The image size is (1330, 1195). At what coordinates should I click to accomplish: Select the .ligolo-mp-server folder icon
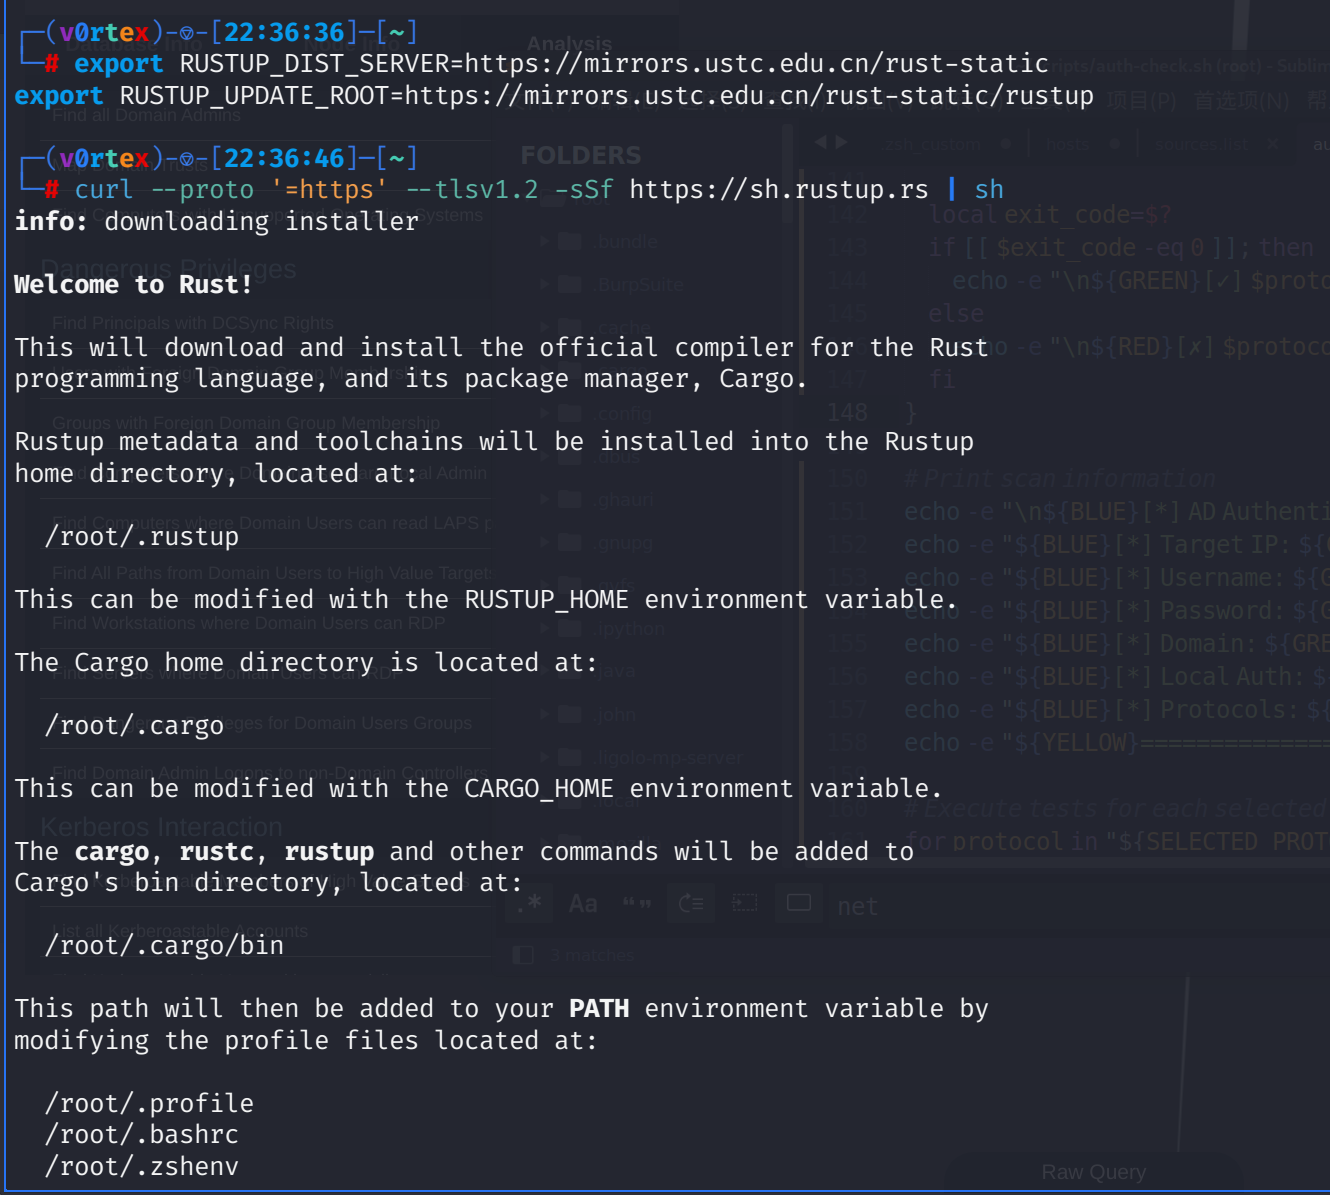click(x=570, y=757)
